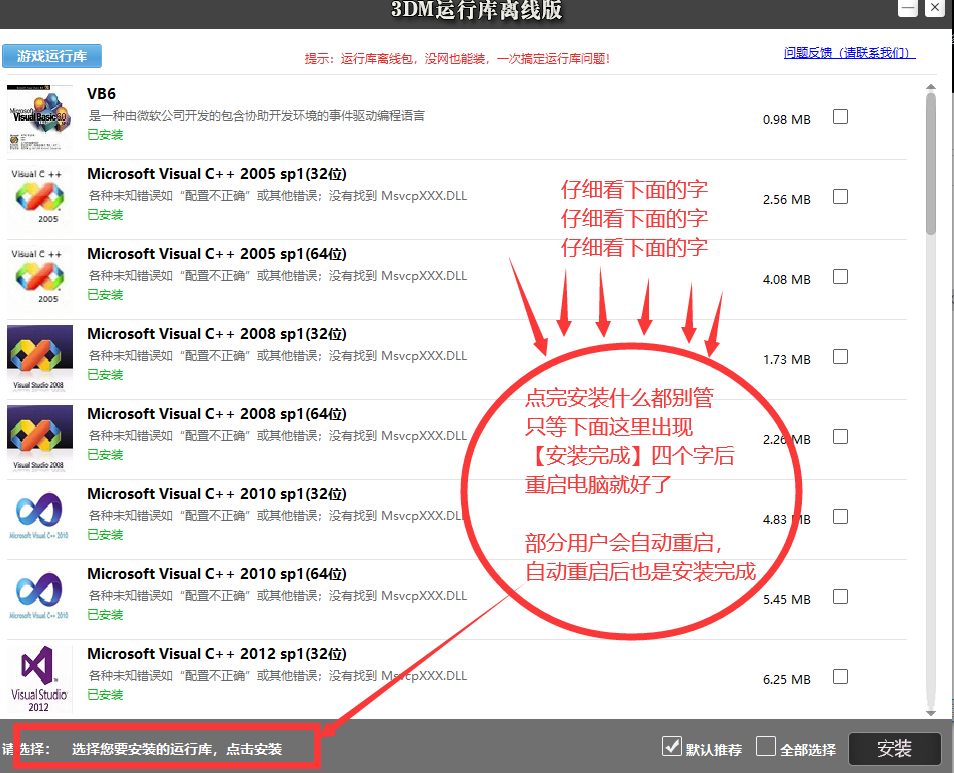Image resolution: width=954 pixels, height=773 pixels.
Task: Click the scrollbar down arrow
Action: [931, 714]
